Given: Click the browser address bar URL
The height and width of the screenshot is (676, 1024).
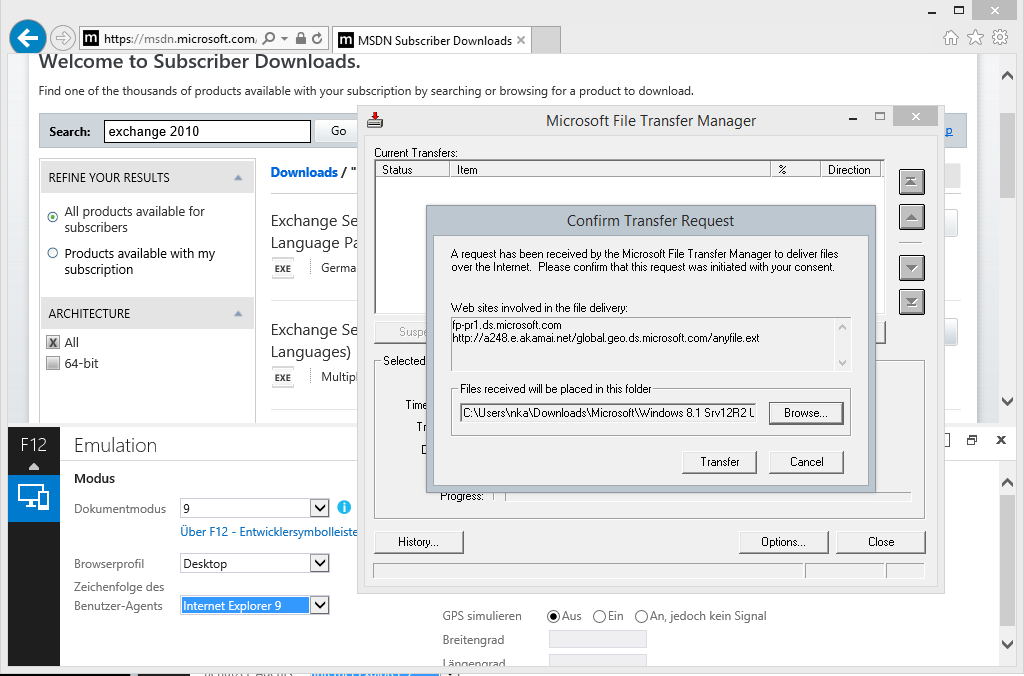Looking at the screenshot, I should coord(180,39).
